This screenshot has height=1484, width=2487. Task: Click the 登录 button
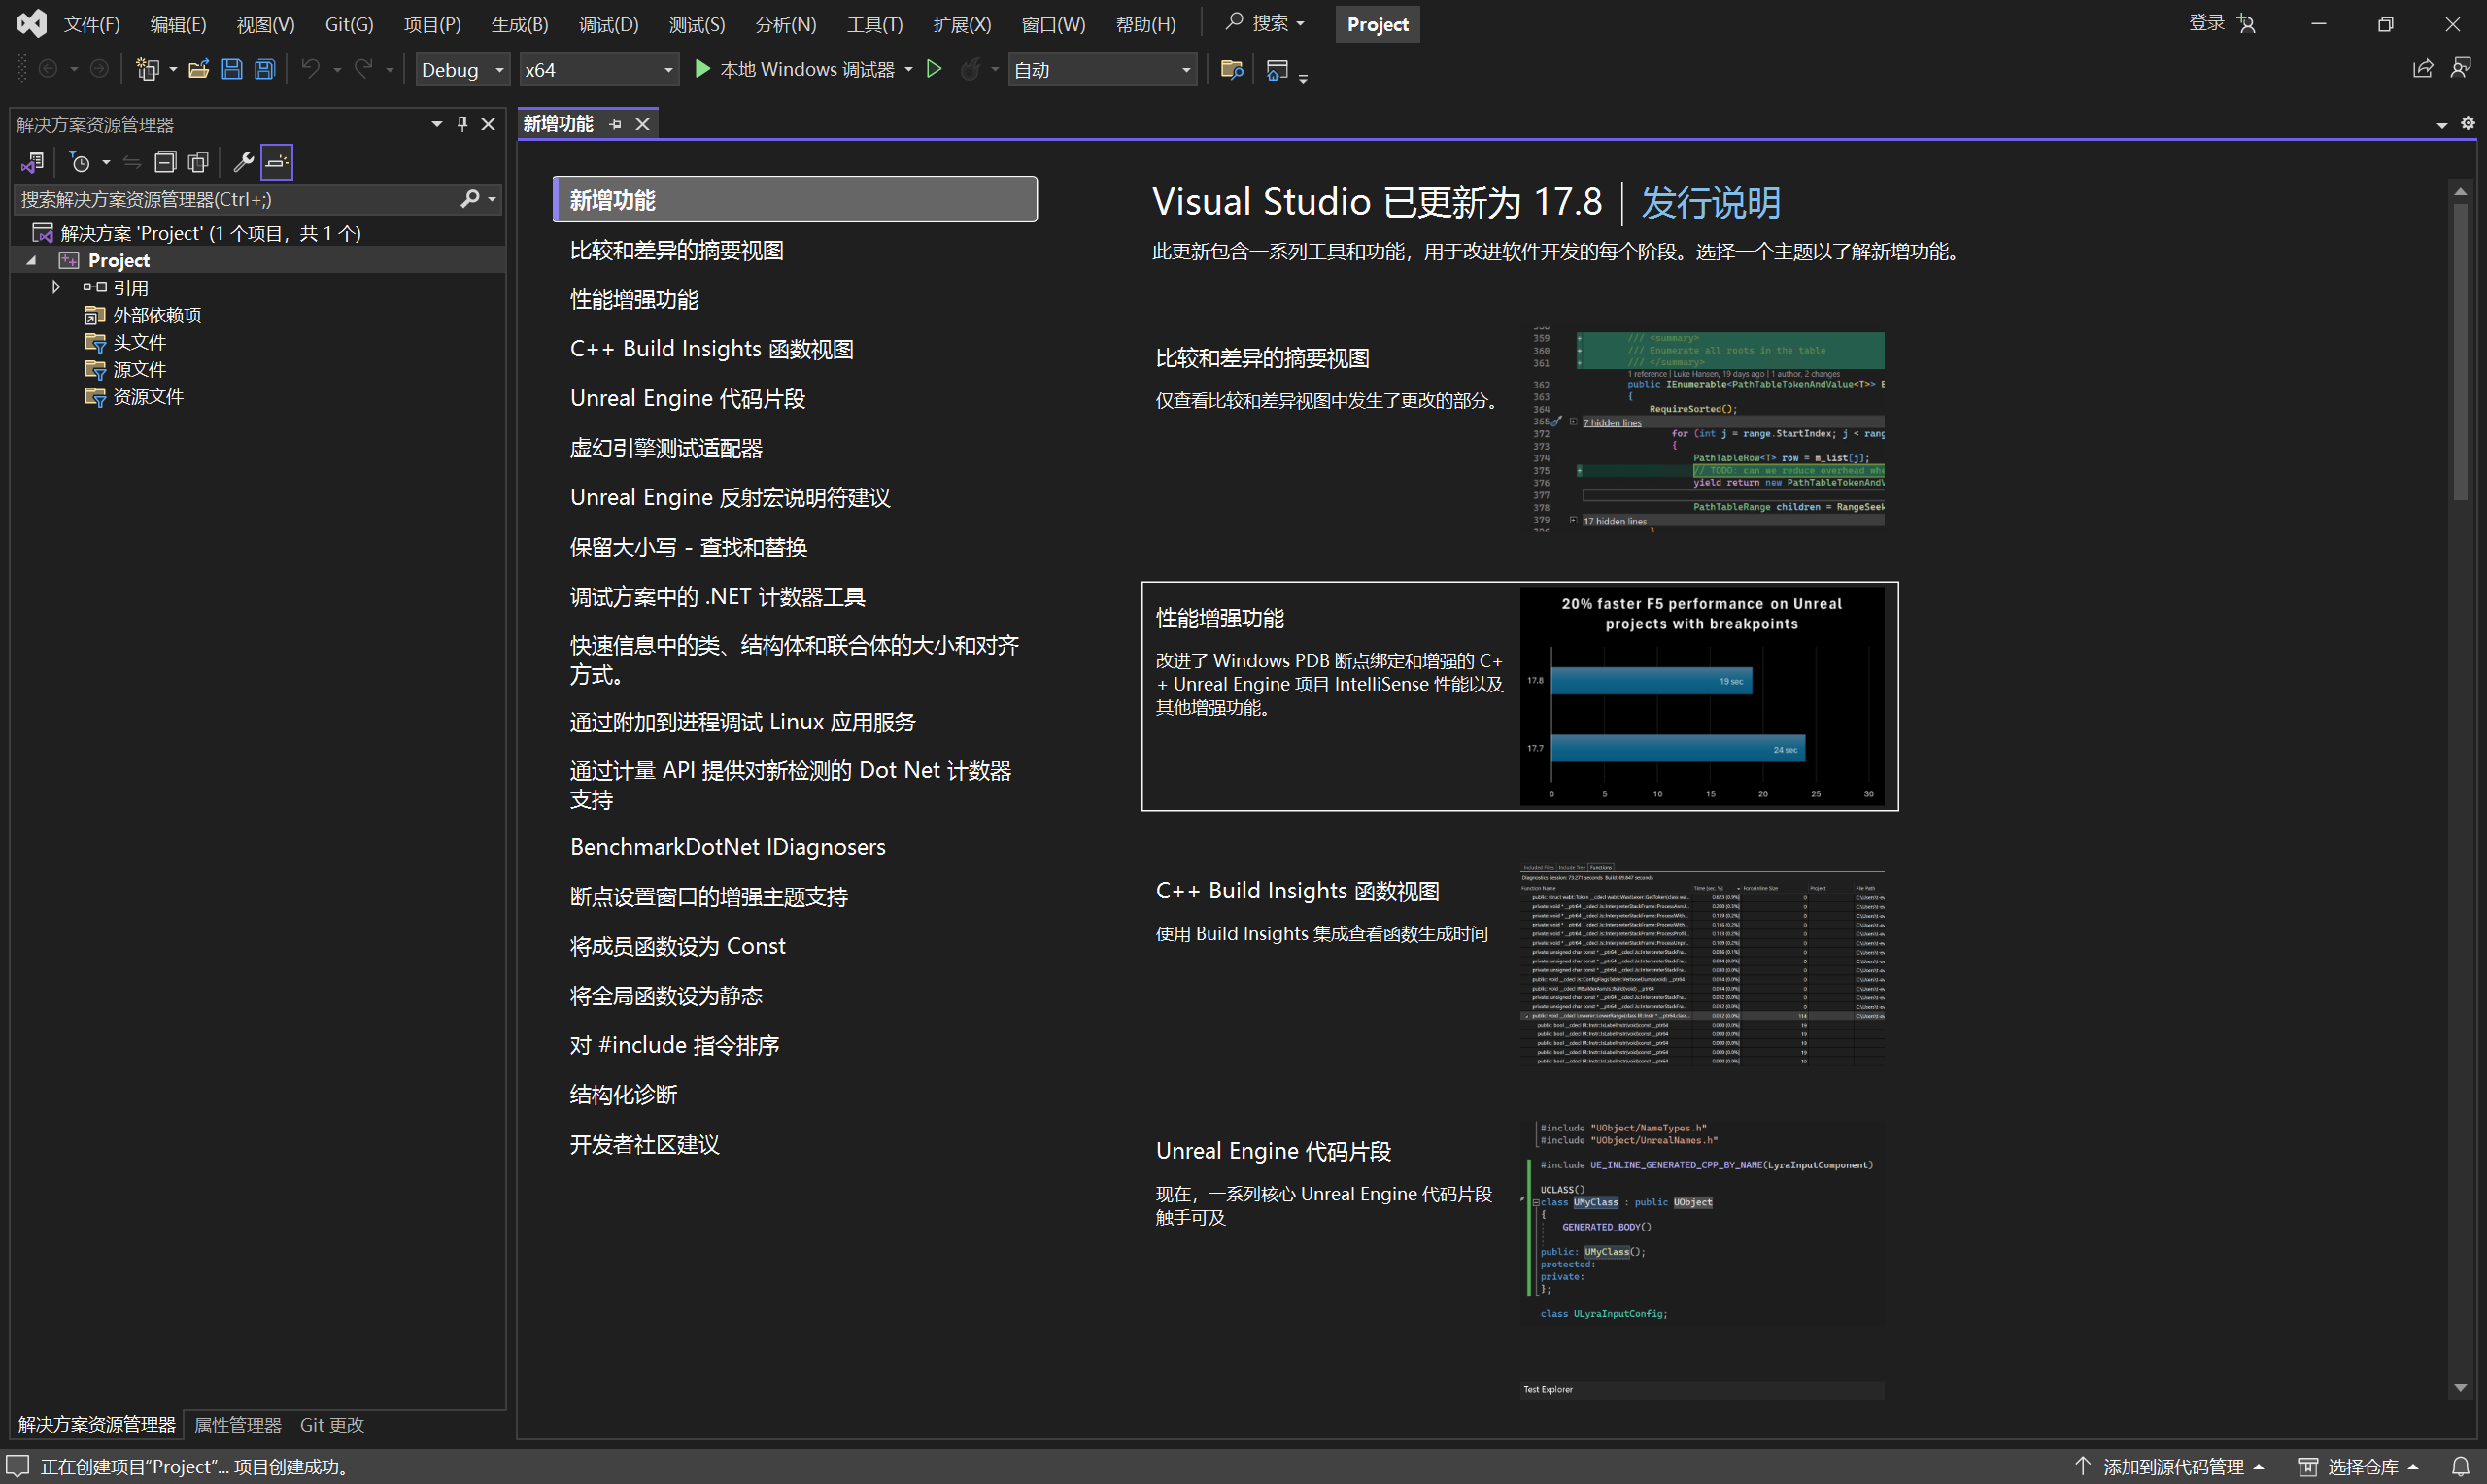click(2205, 22)
